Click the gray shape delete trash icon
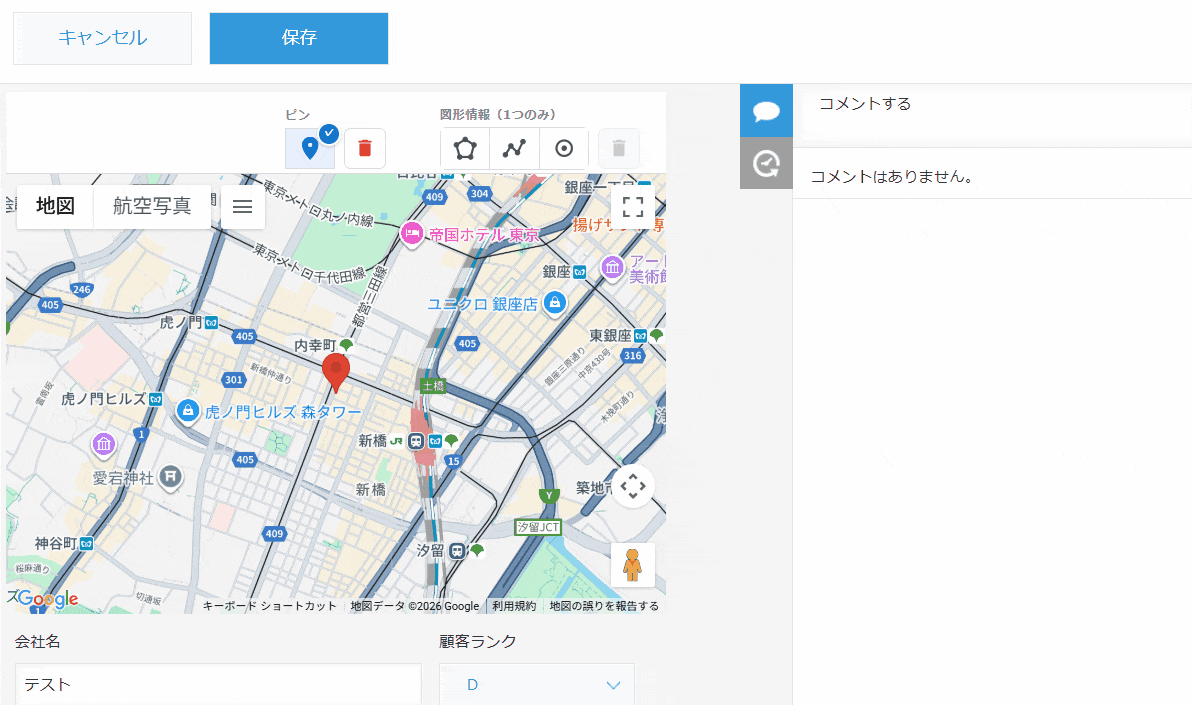This screenshot has height=705, width=1192. (x=618, y=147)
